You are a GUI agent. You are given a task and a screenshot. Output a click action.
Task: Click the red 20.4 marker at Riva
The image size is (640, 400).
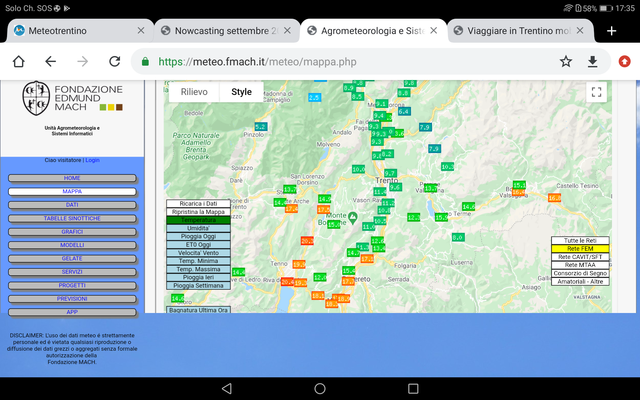tap(287, 282)
